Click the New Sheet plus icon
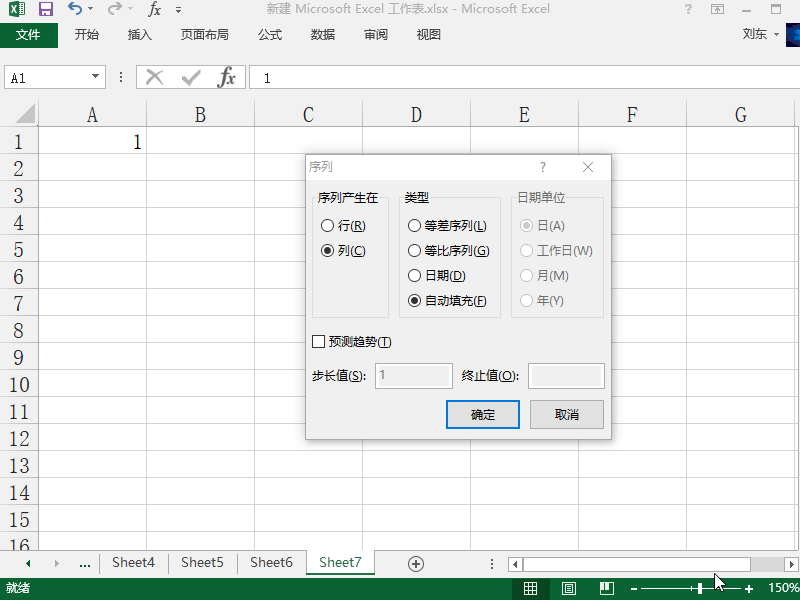Image resolution: width=800 pixels, height=600 pixels. tap(416, 563)
